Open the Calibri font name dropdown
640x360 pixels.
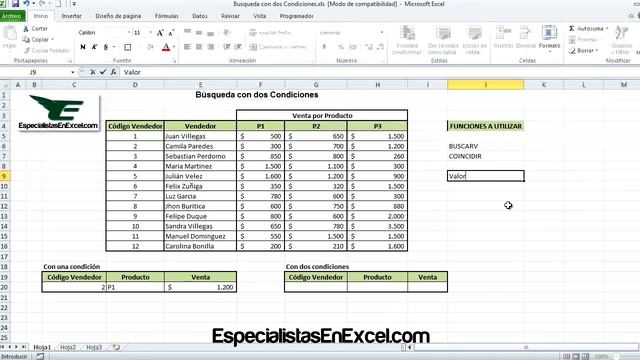(x=129, y=32)
